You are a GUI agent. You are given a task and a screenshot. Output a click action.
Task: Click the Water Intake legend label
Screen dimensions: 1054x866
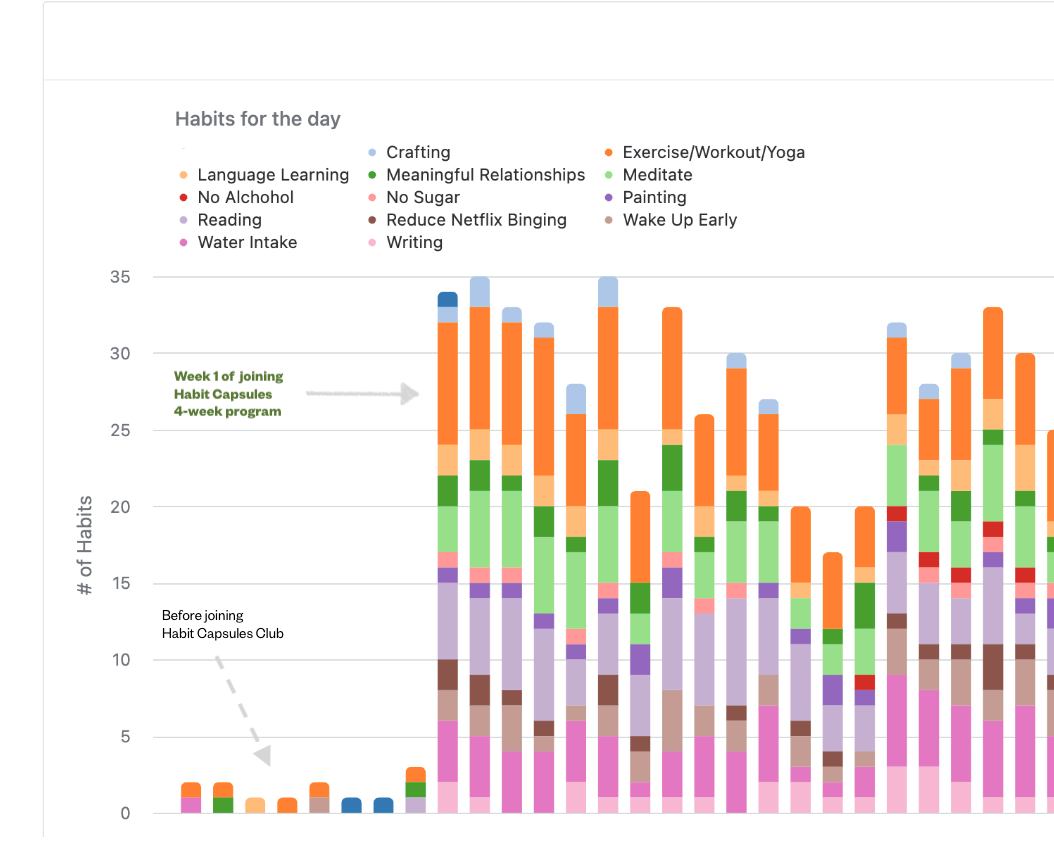click(247, 243)
